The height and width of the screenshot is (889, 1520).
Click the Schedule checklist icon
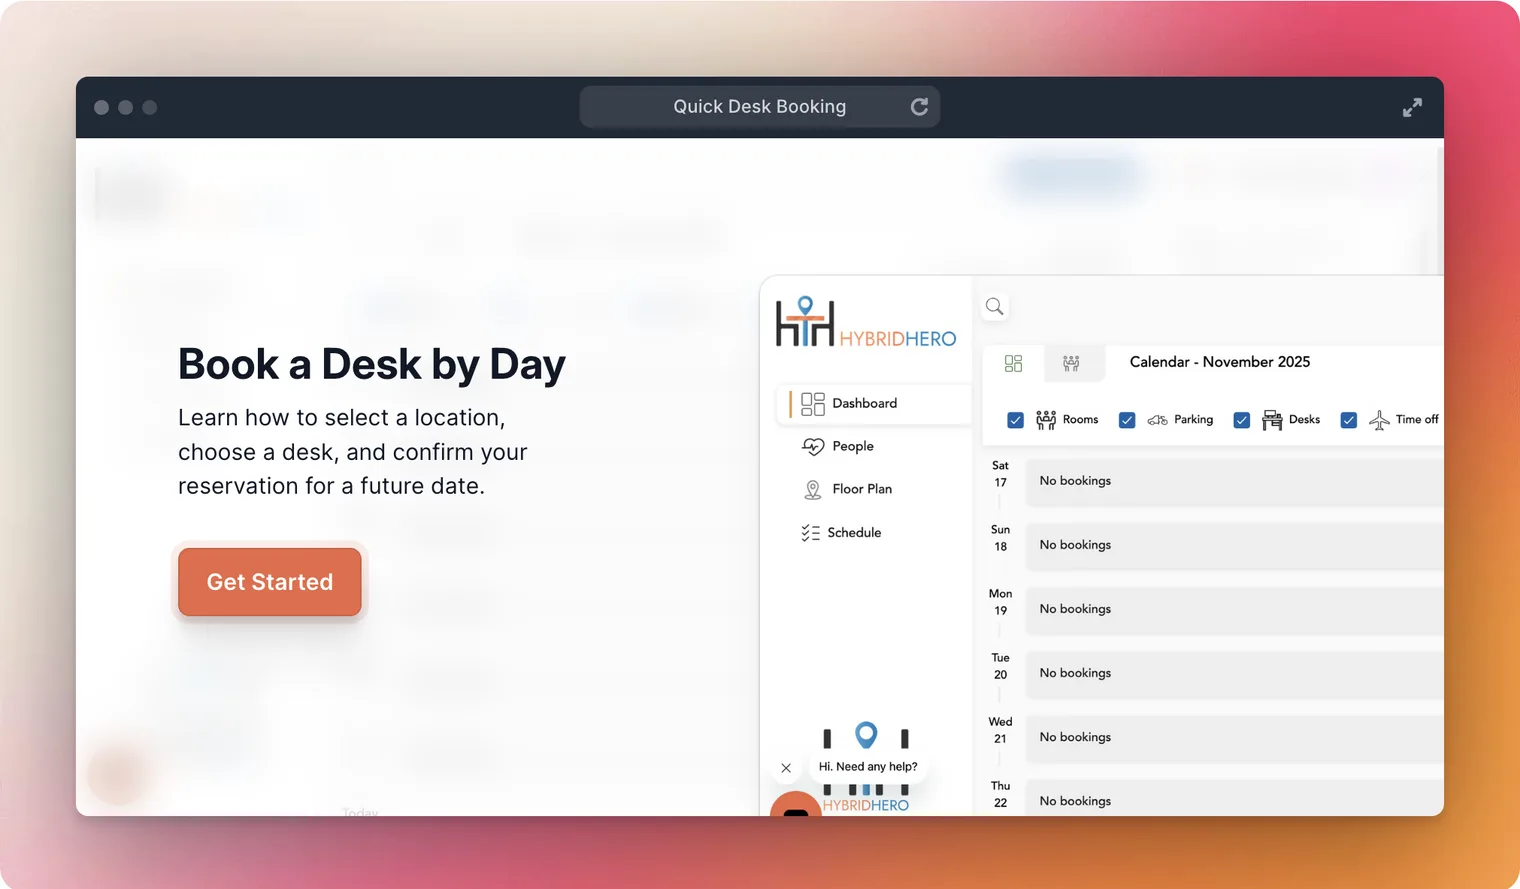click(x=810, y=532)
